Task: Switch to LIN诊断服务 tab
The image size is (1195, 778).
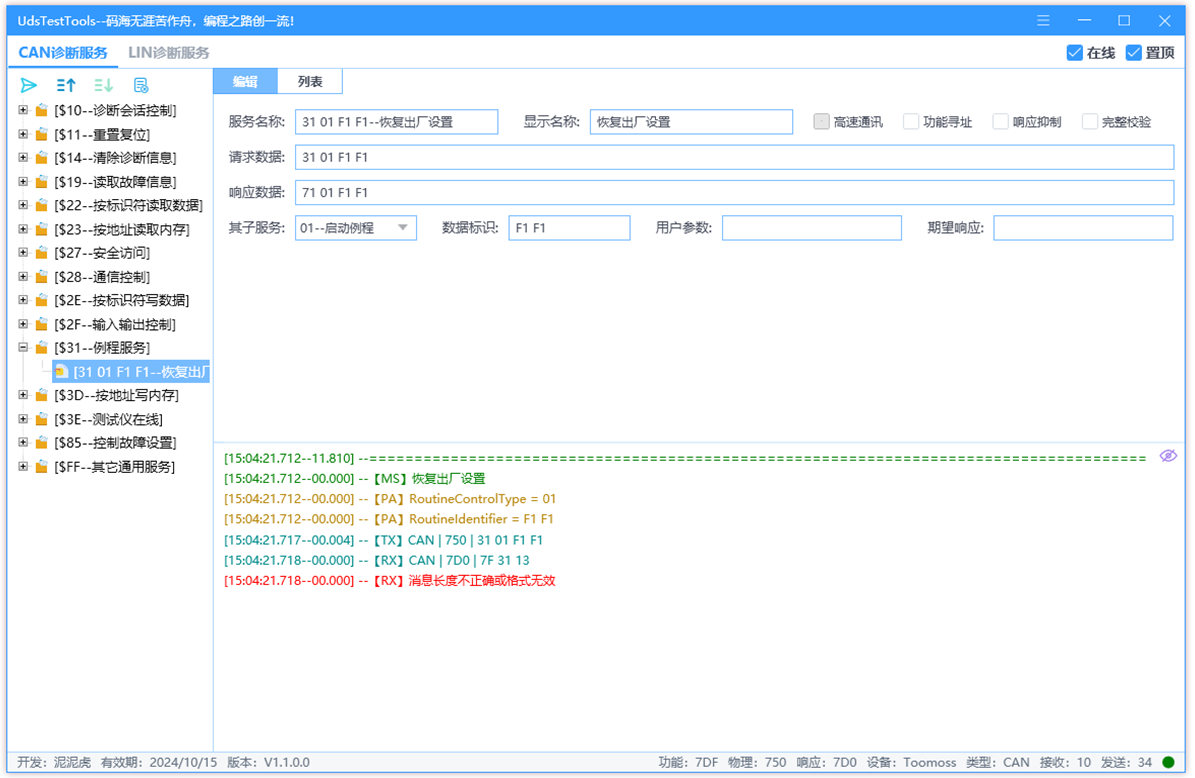Action: tap(168, 53)
